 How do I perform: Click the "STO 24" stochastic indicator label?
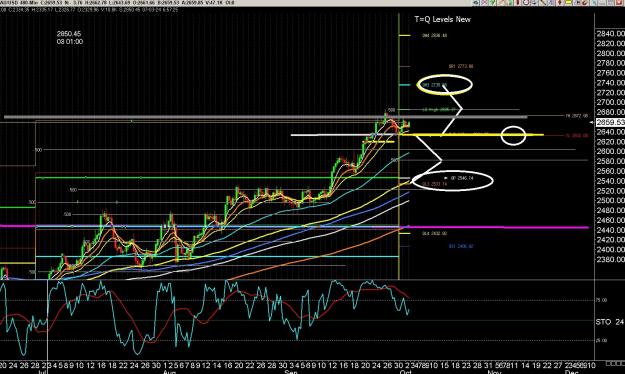coord(610,322)
